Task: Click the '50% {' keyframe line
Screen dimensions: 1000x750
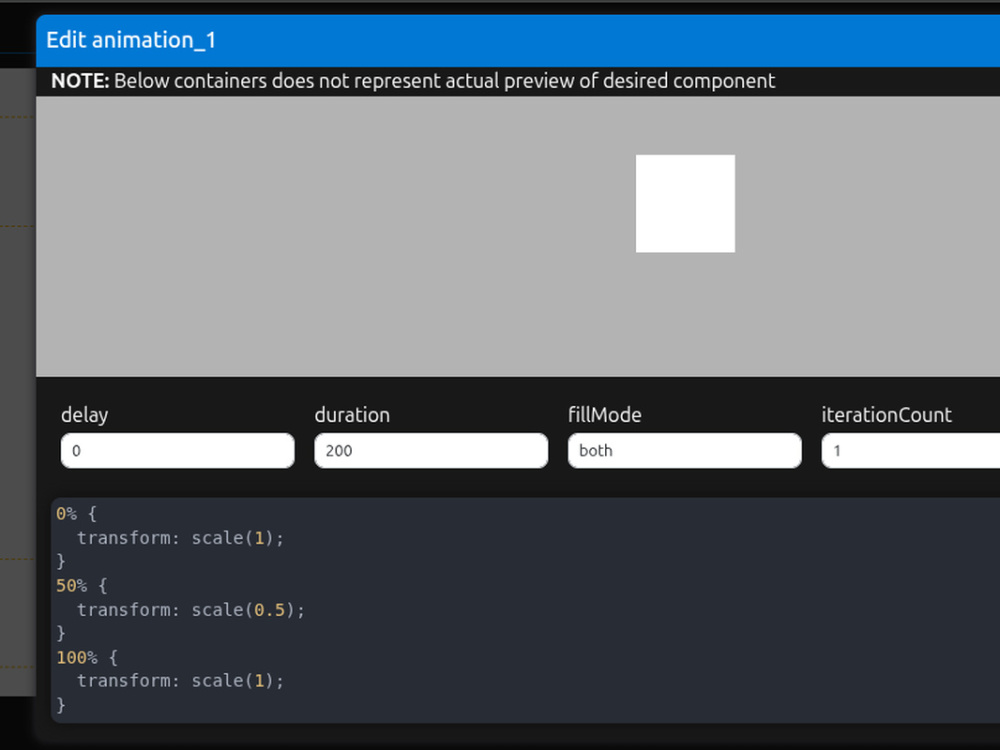Action: [x=81, y=585]
